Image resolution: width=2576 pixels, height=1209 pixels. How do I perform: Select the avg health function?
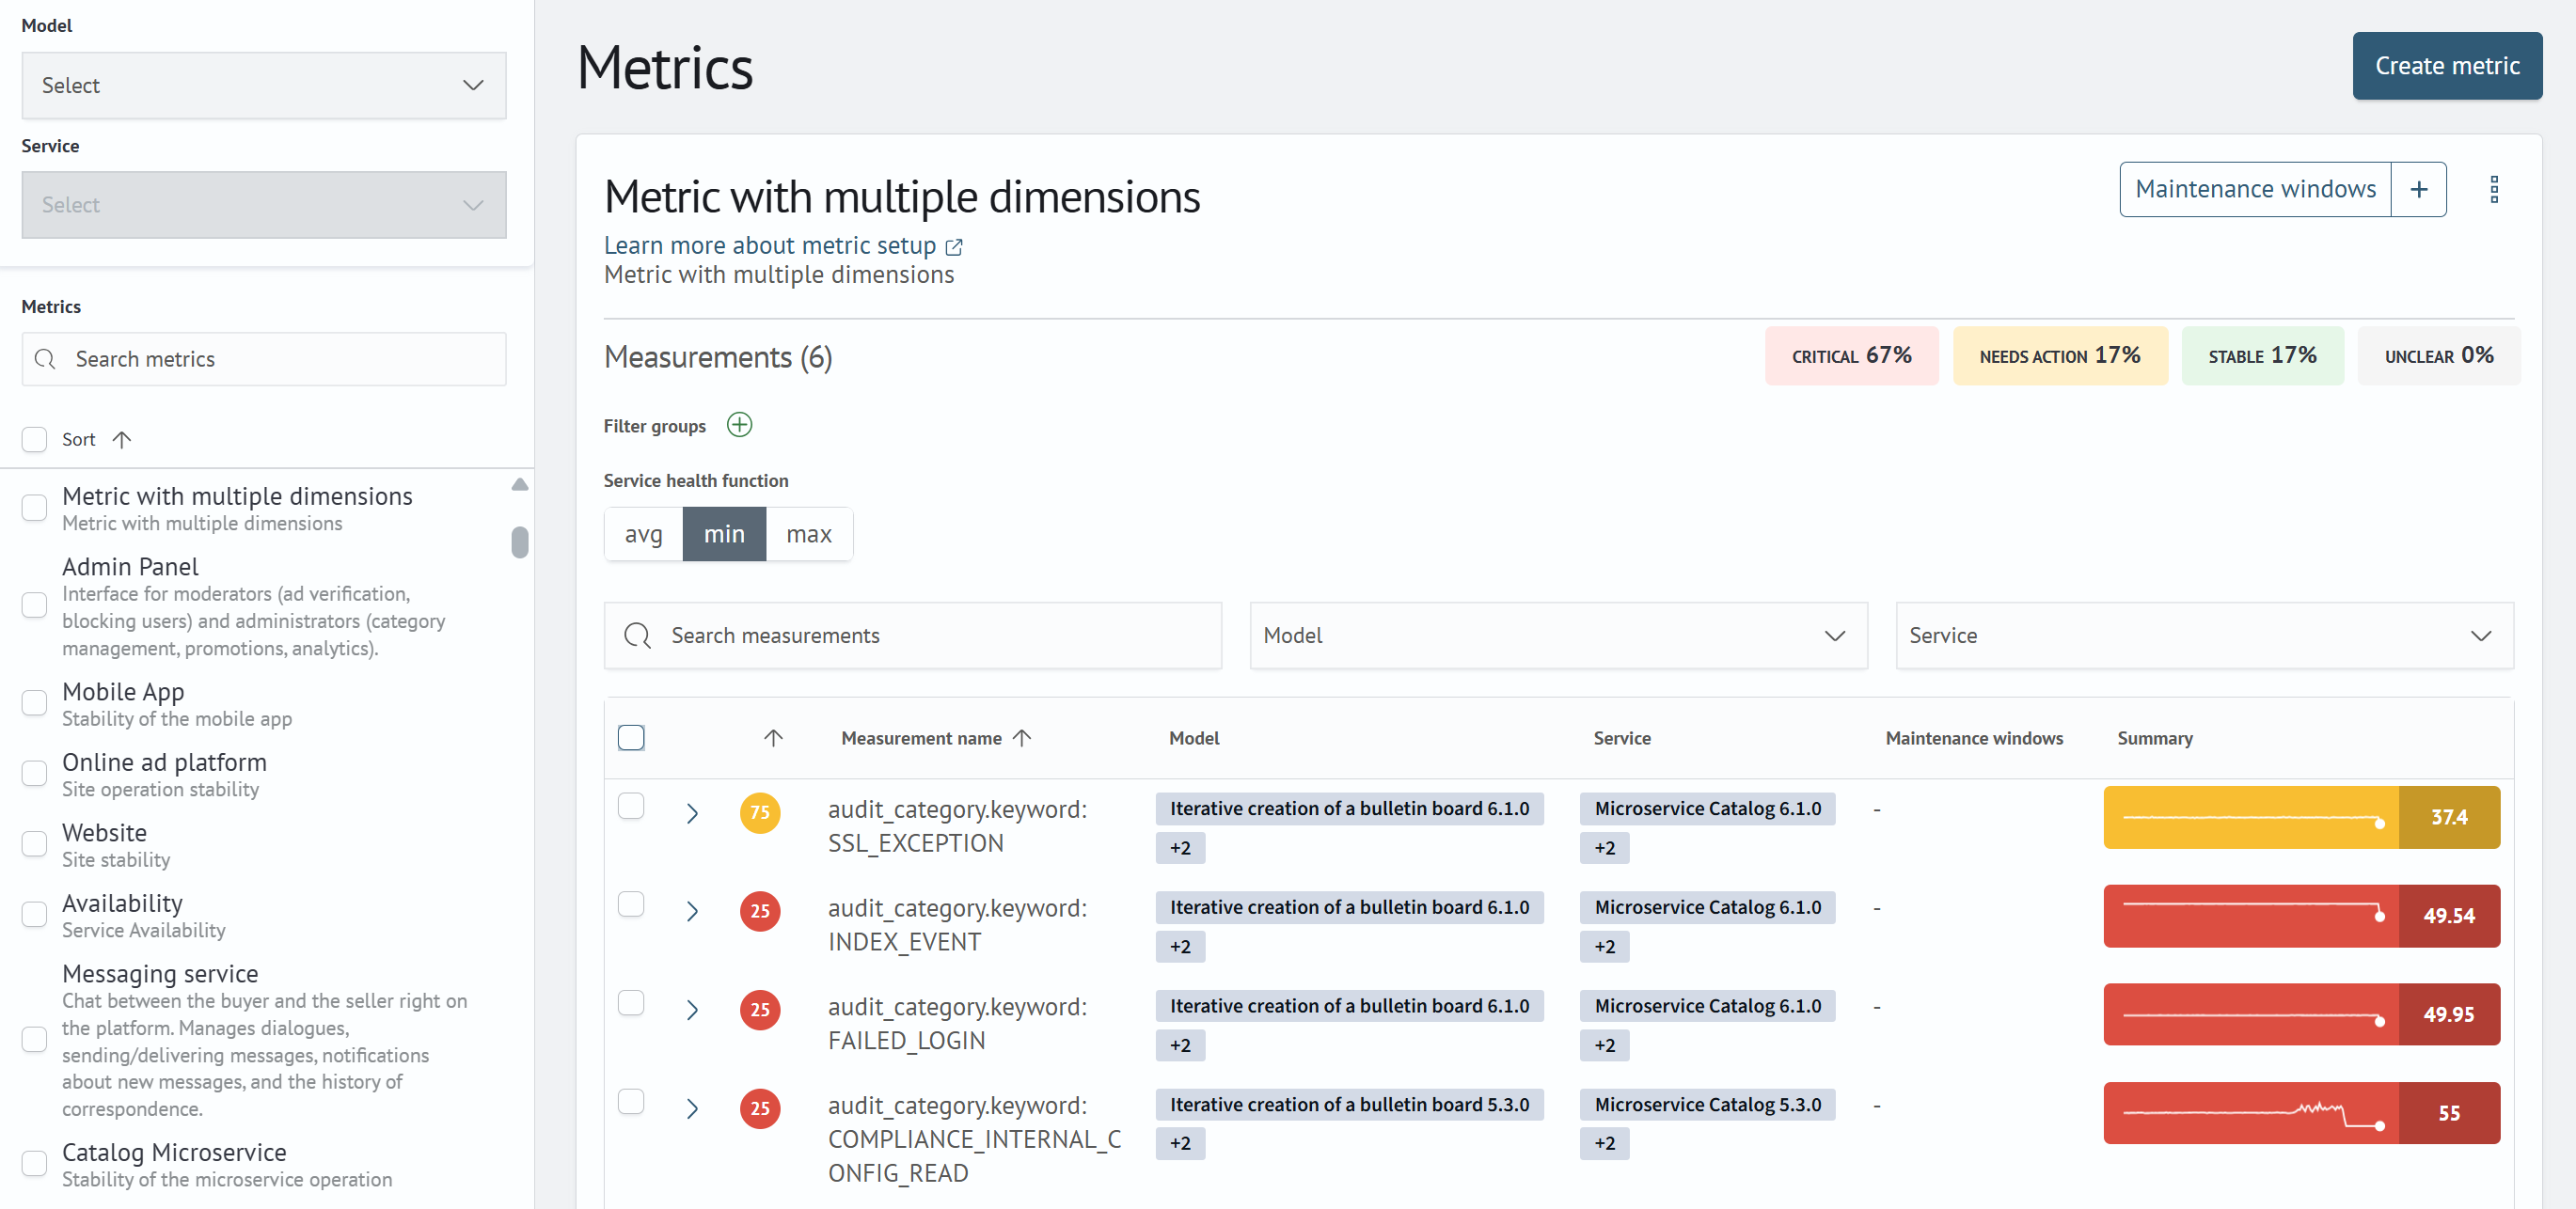[644, 534]
